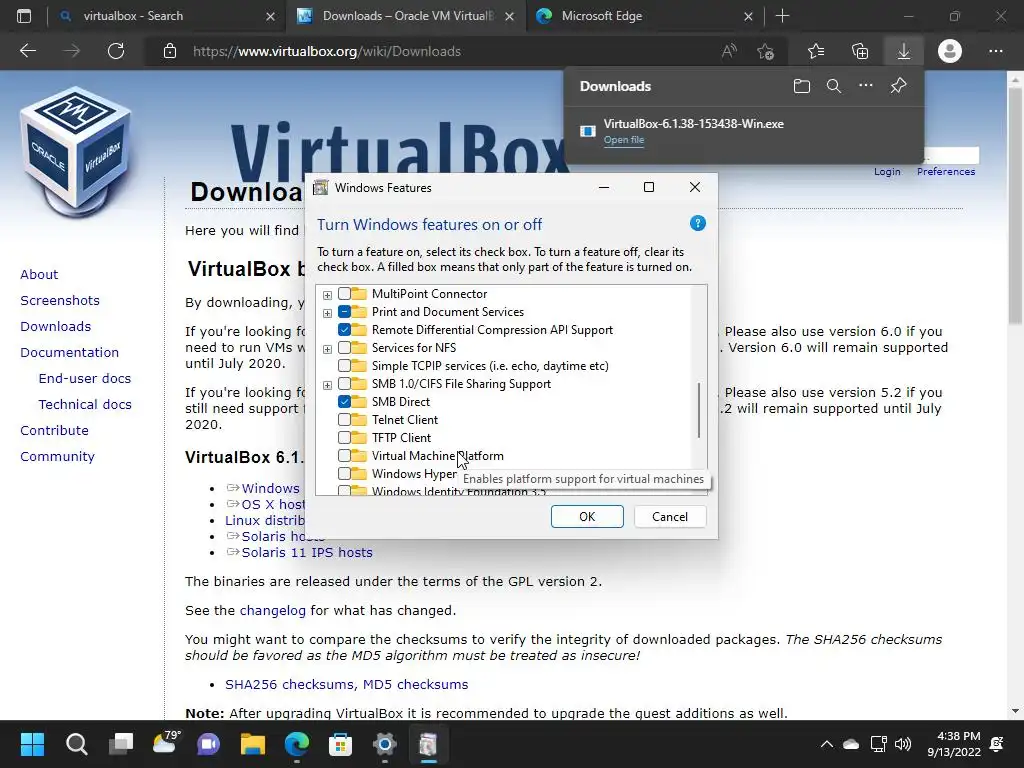Click Windows Features list scrollbar thumb
Image resolution: width=1024 pixels, height=768 pixels.
pyautogui.click(x=699, y=410)
